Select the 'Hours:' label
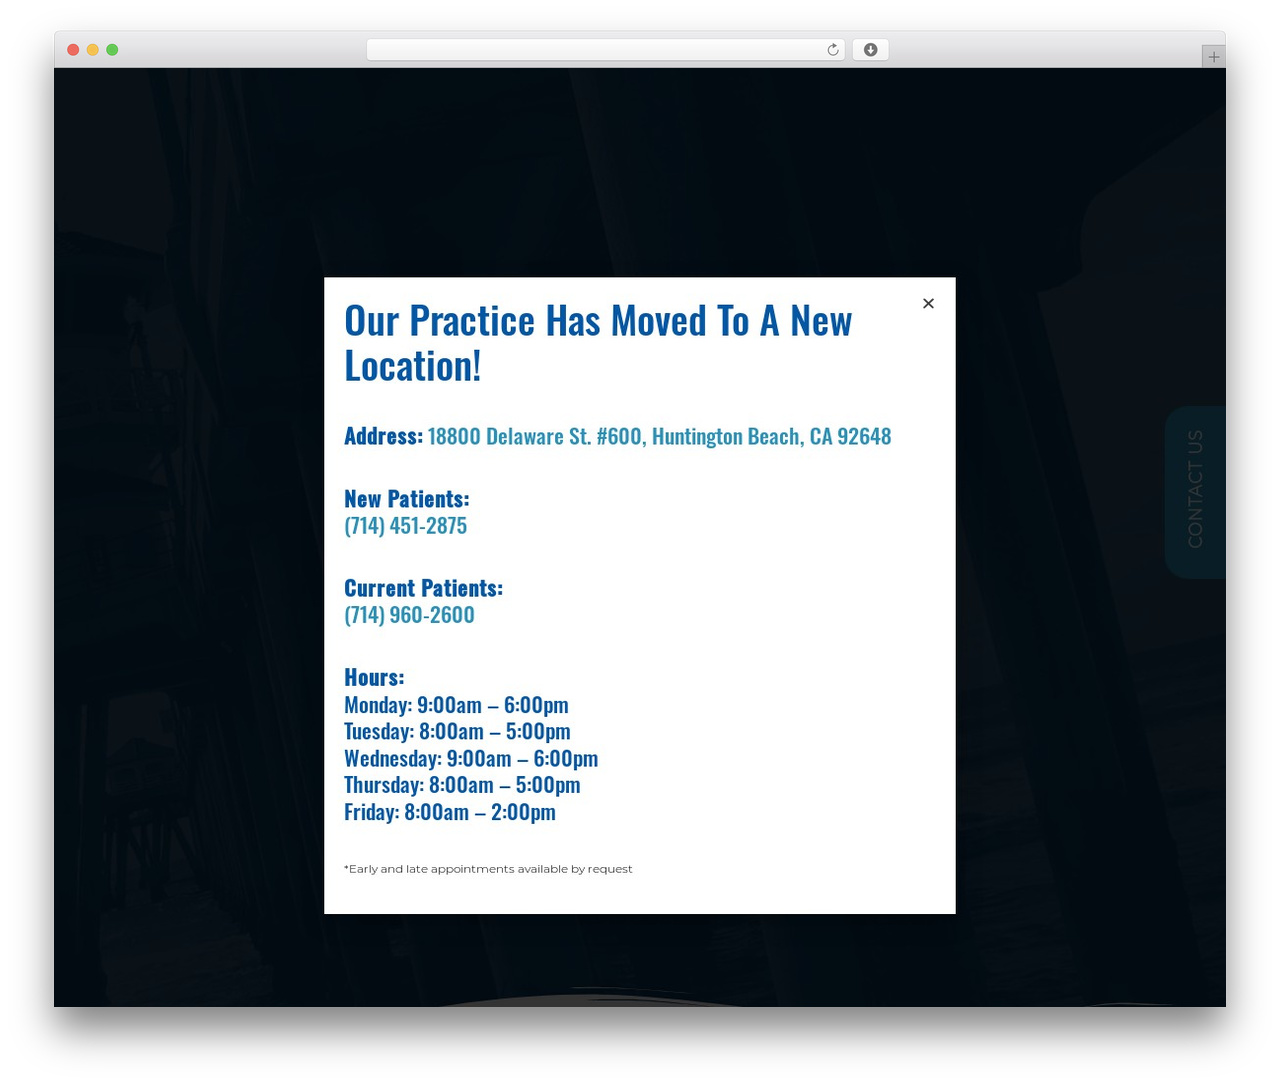This screenshot has height=1084, width=1280. 374,677
